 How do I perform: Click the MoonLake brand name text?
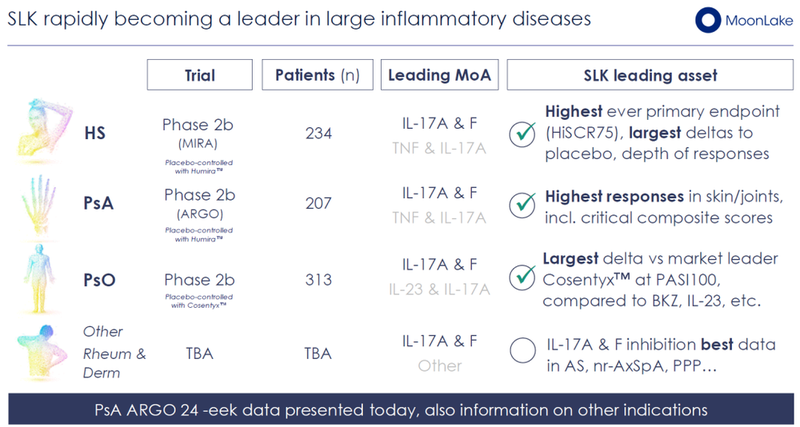tap(753, 21)
